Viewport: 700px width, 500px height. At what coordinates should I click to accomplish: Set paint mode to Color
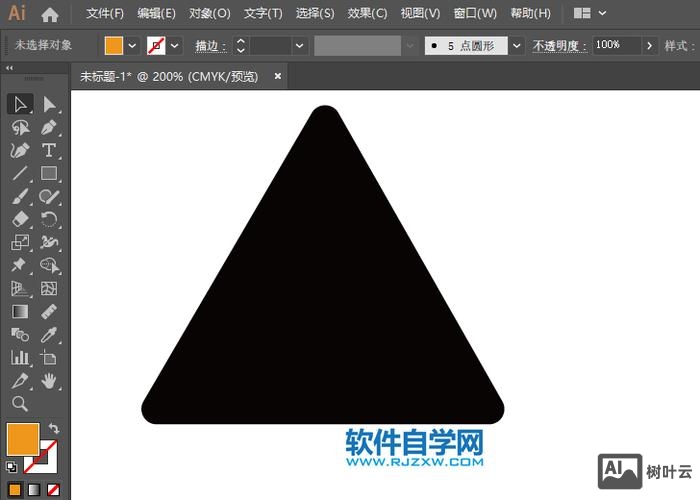click(15, 490)
